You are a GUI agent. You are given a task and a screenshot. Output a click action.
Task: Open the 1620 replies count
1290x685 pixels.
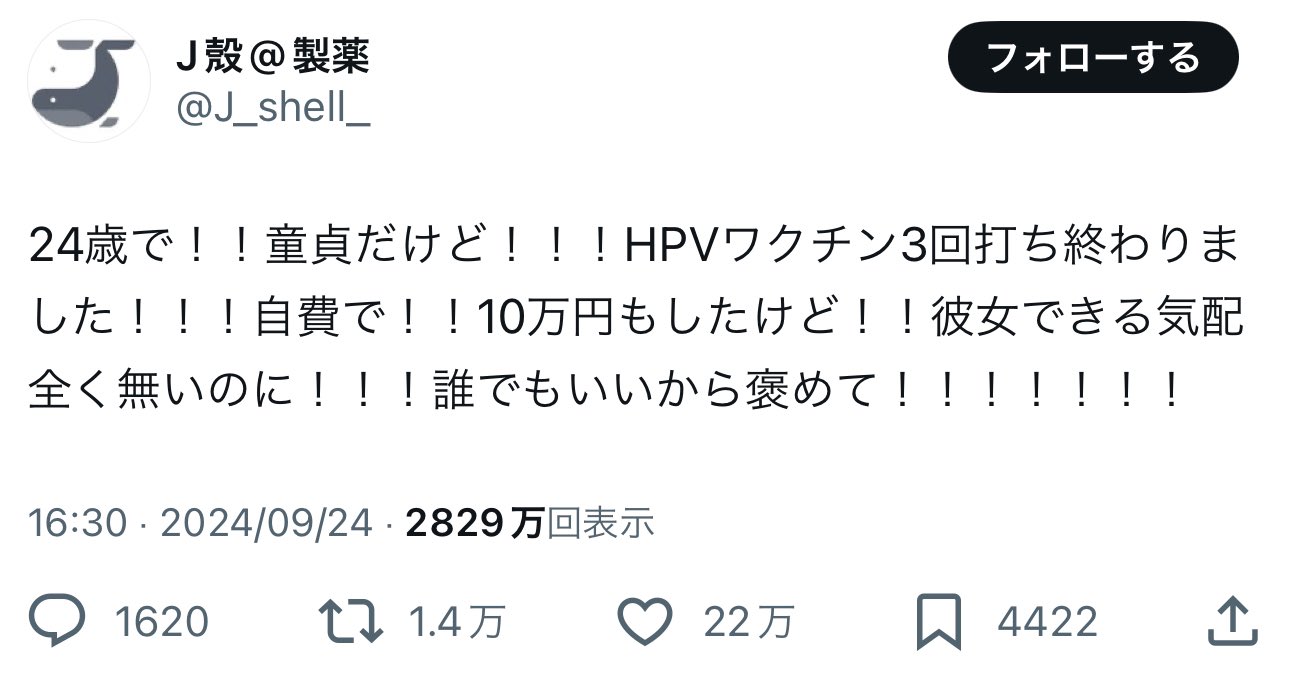pyautogui.click(x=162, y=623)
